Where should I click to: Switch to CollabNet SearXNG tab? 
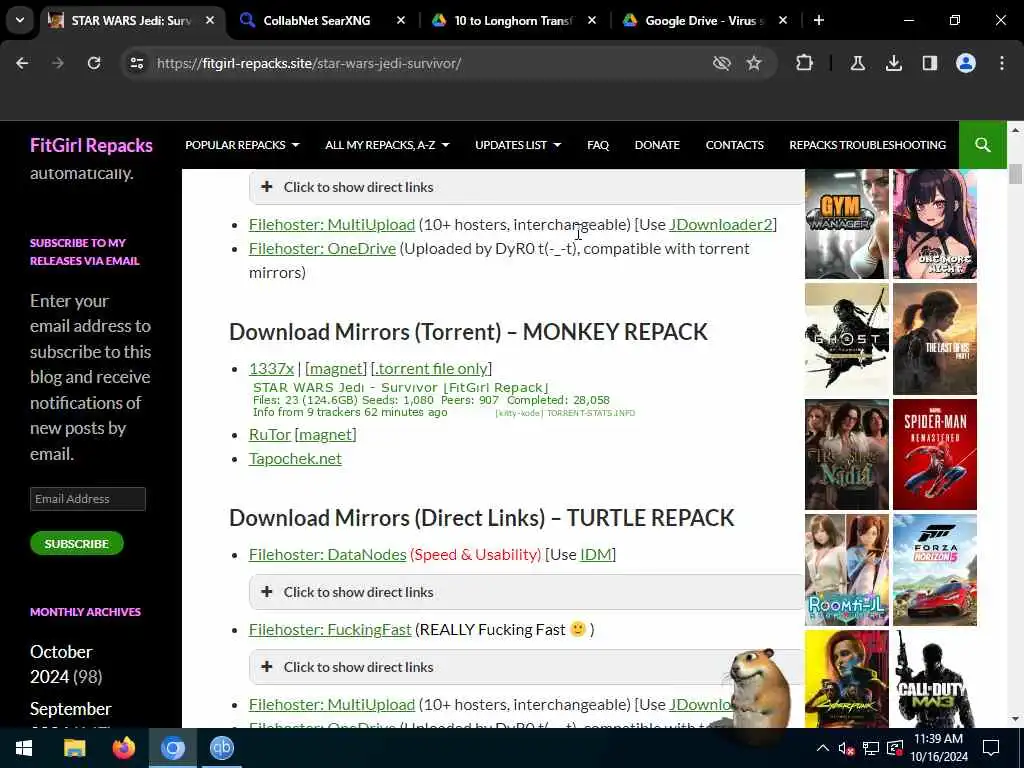[x=317, y=20]
